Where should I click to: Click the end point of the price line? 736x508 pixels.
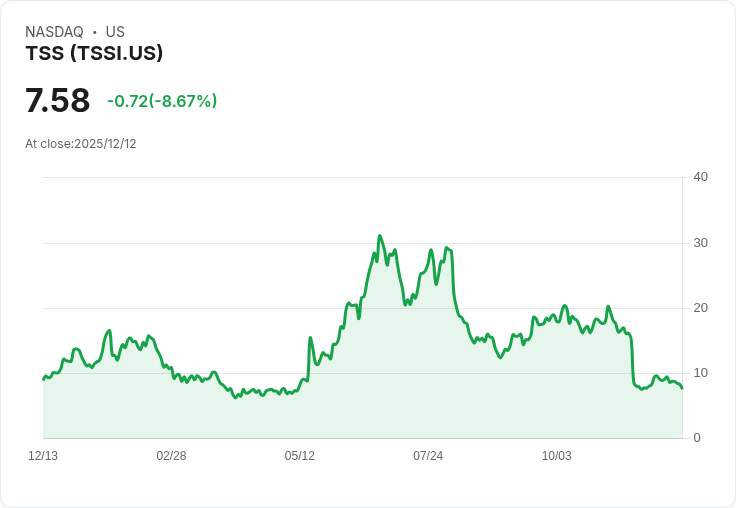[x=682, y=388]
